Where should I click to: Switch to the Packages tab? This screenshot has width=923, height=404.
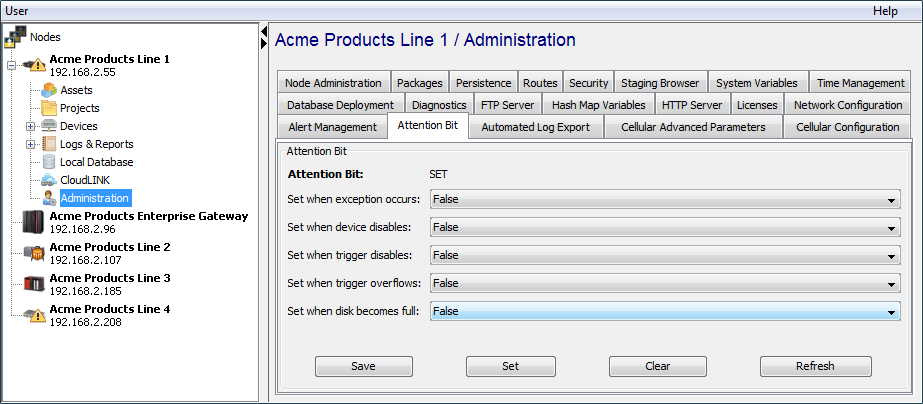click(x=420, y=83)
